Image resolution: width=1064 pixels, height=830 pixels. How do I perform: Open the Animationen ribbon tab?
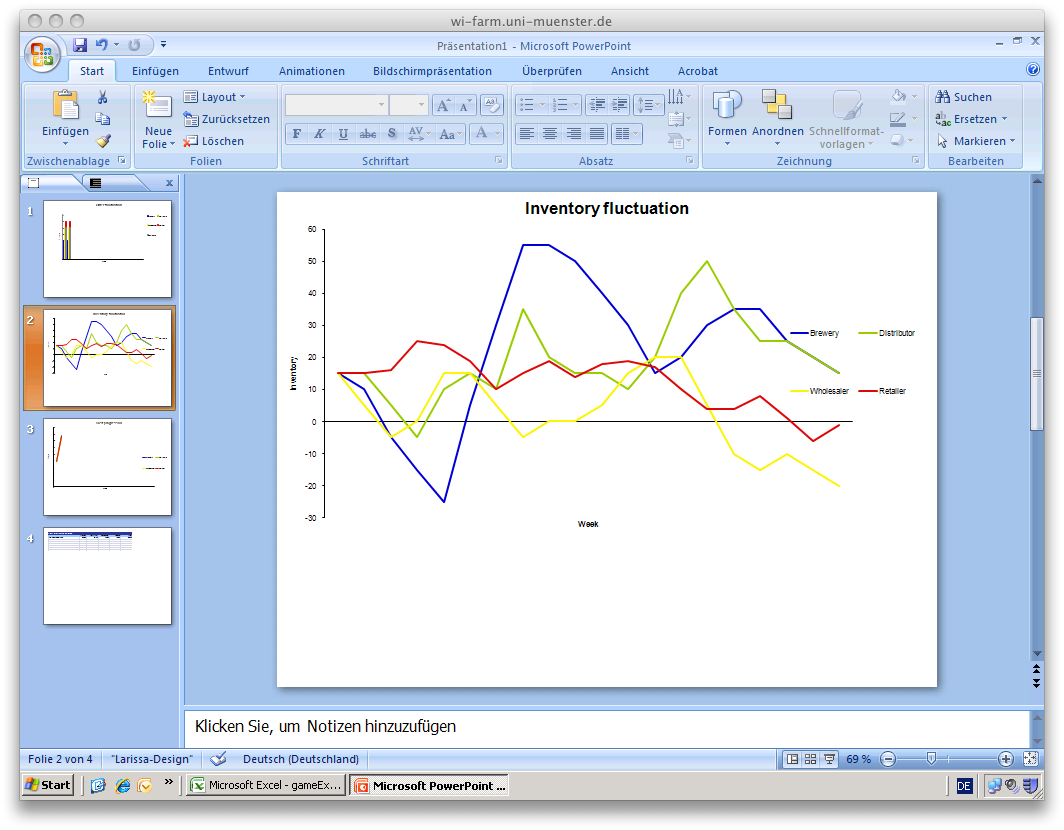tap(311, 71)
